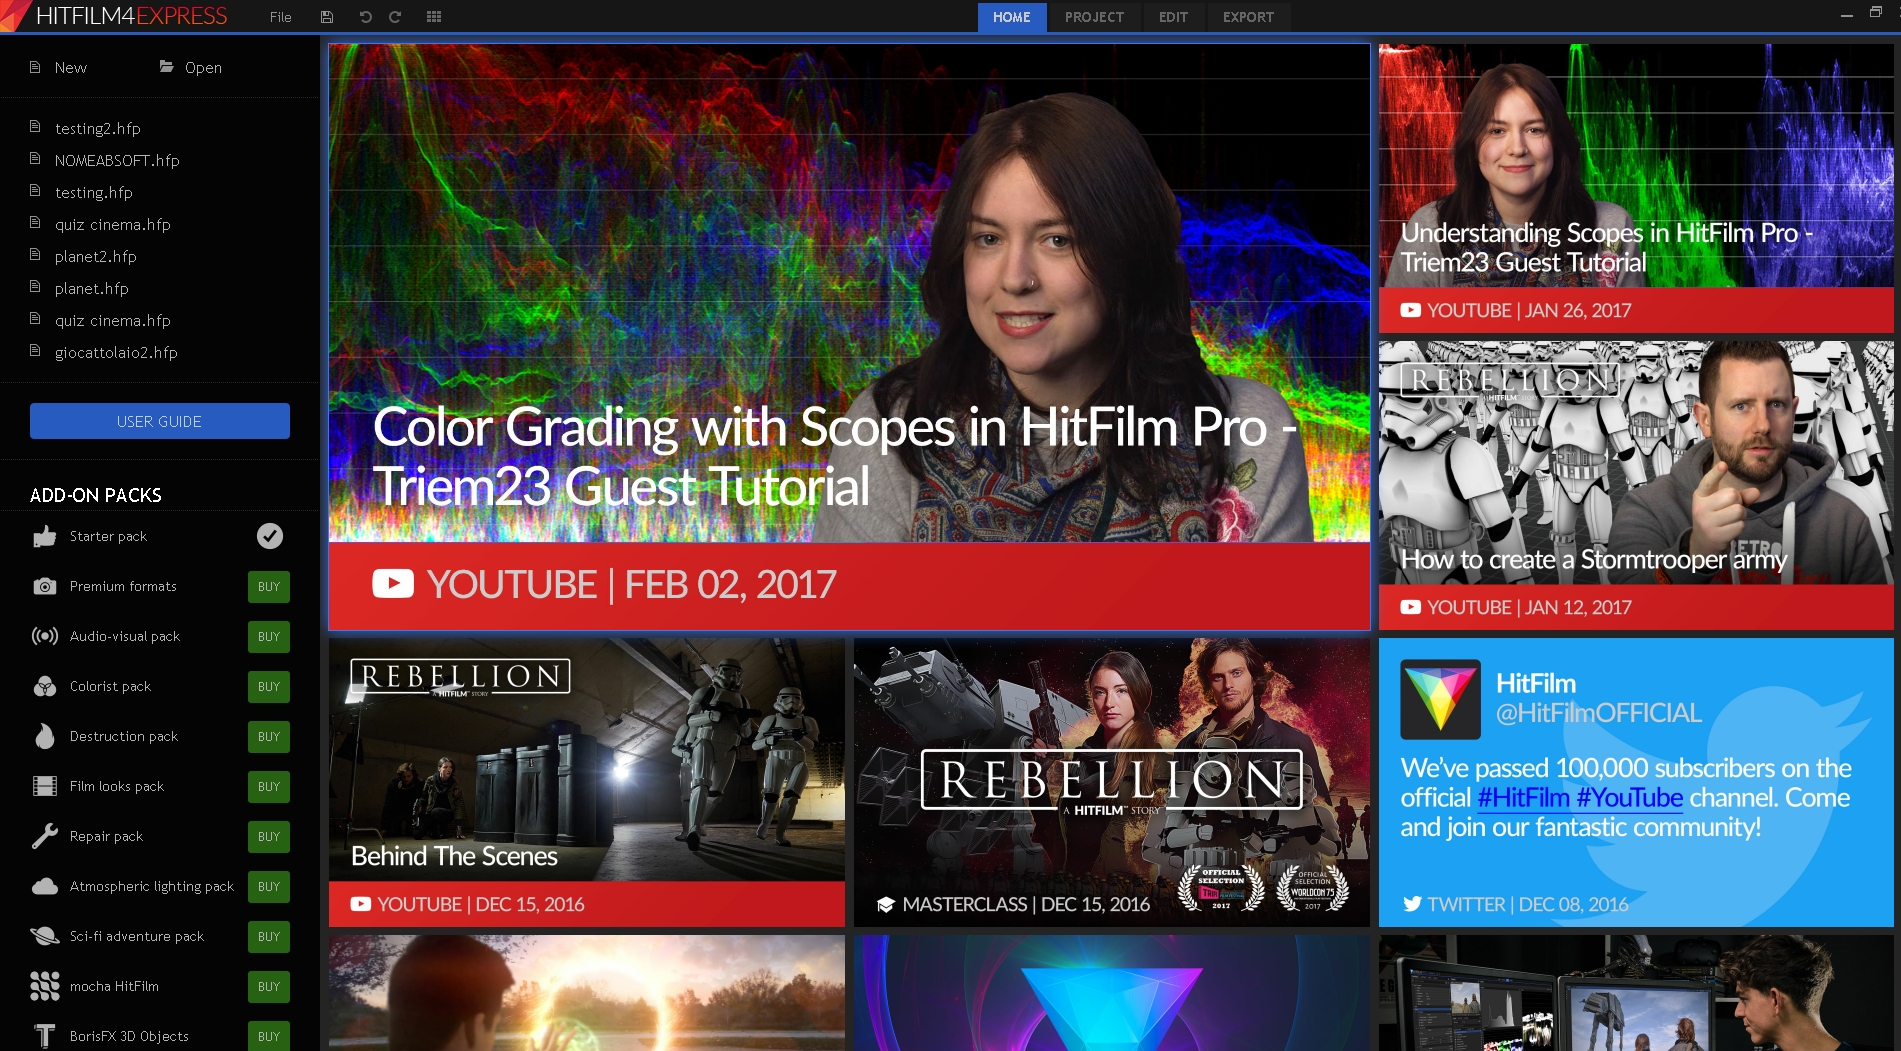Open Color Grading with Scopes featured video

pyautogui.click(x=849, y=337)
